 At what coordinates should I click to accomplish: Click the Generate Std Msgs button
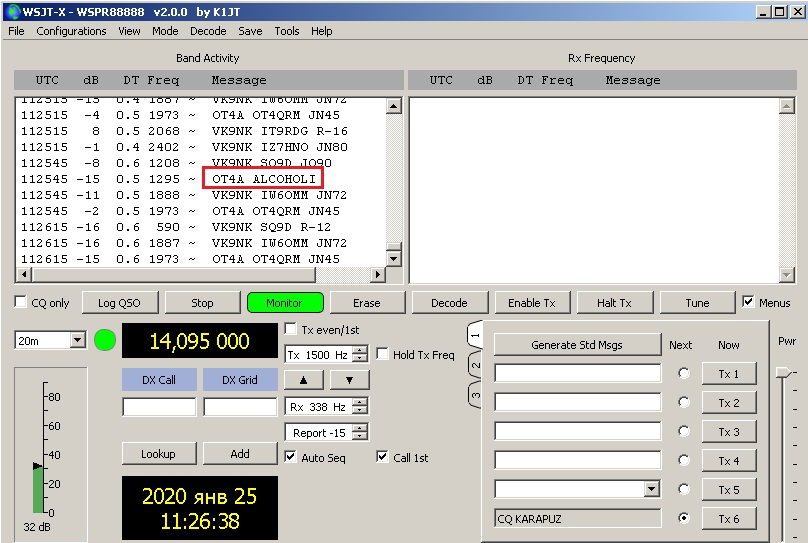pos(577,345)
